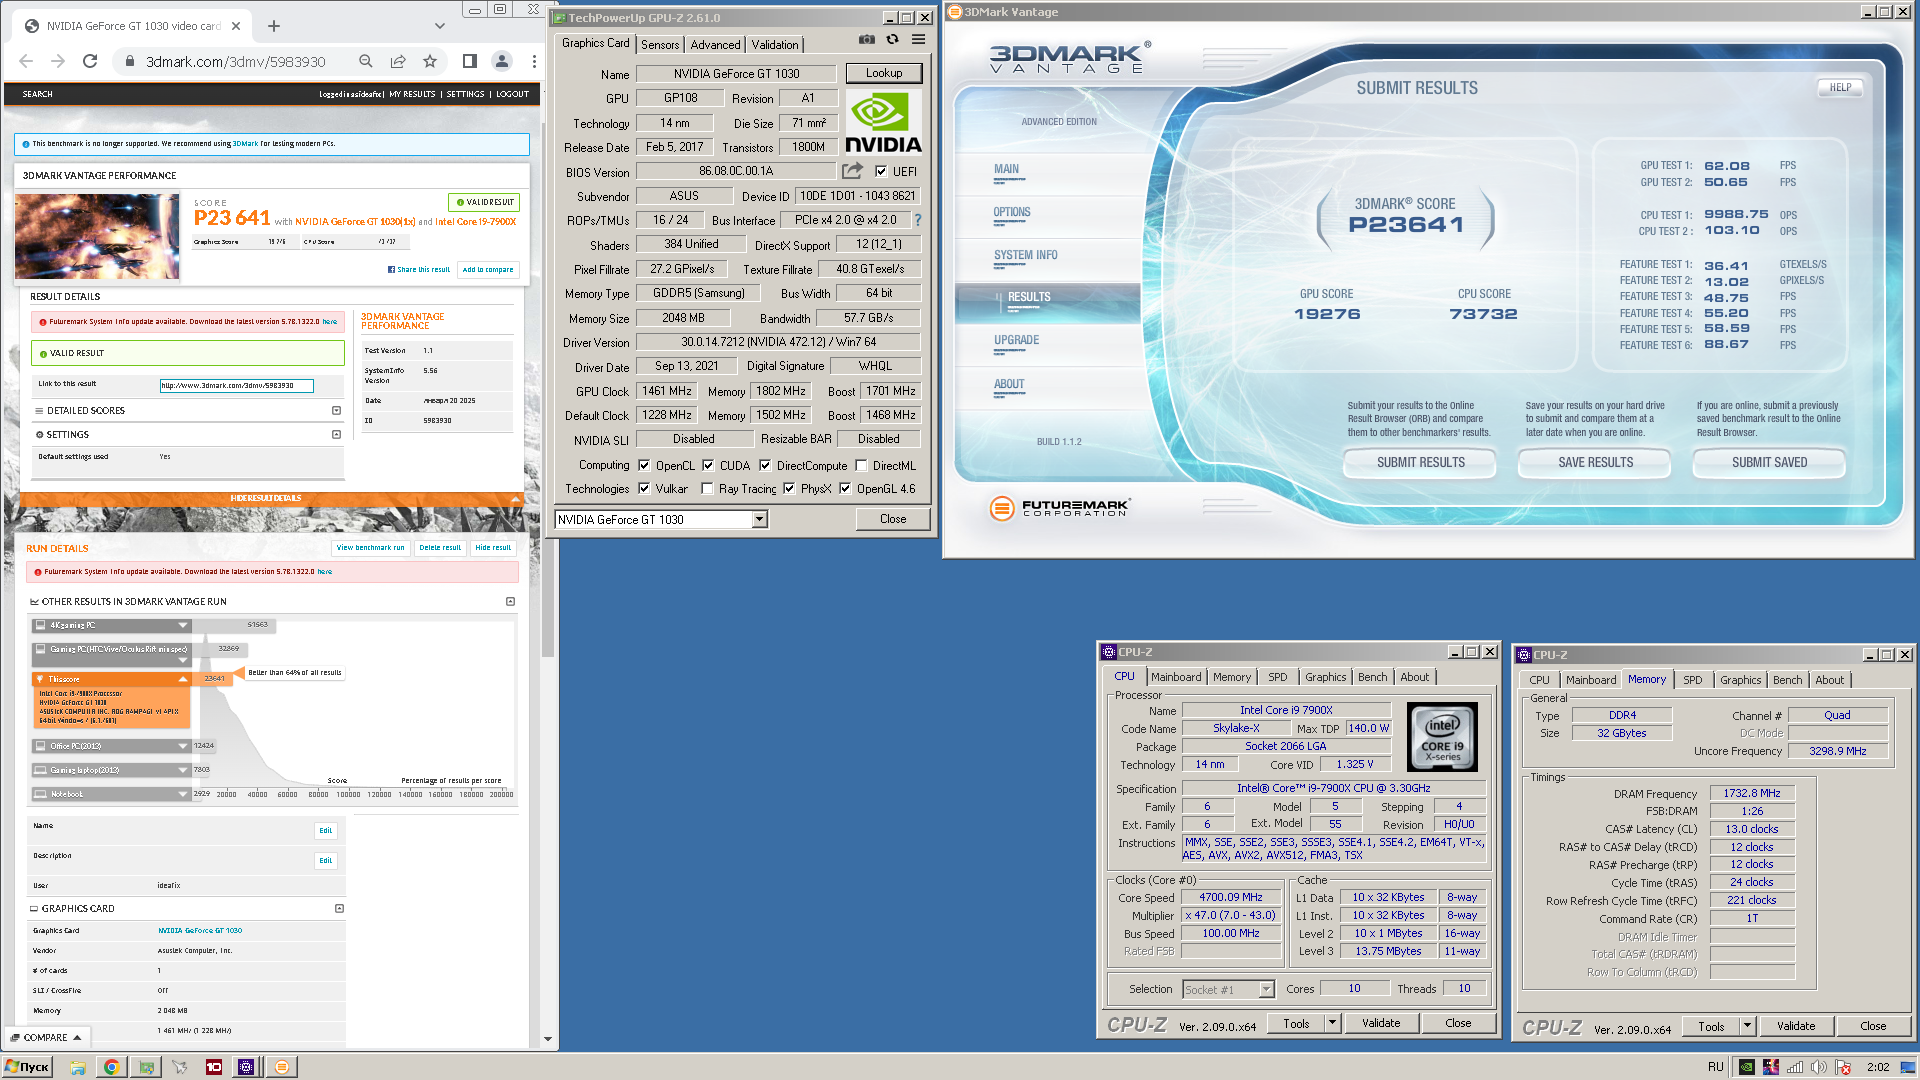Open the Mainboard tab in the CPU-Z CPU window

1176,677
